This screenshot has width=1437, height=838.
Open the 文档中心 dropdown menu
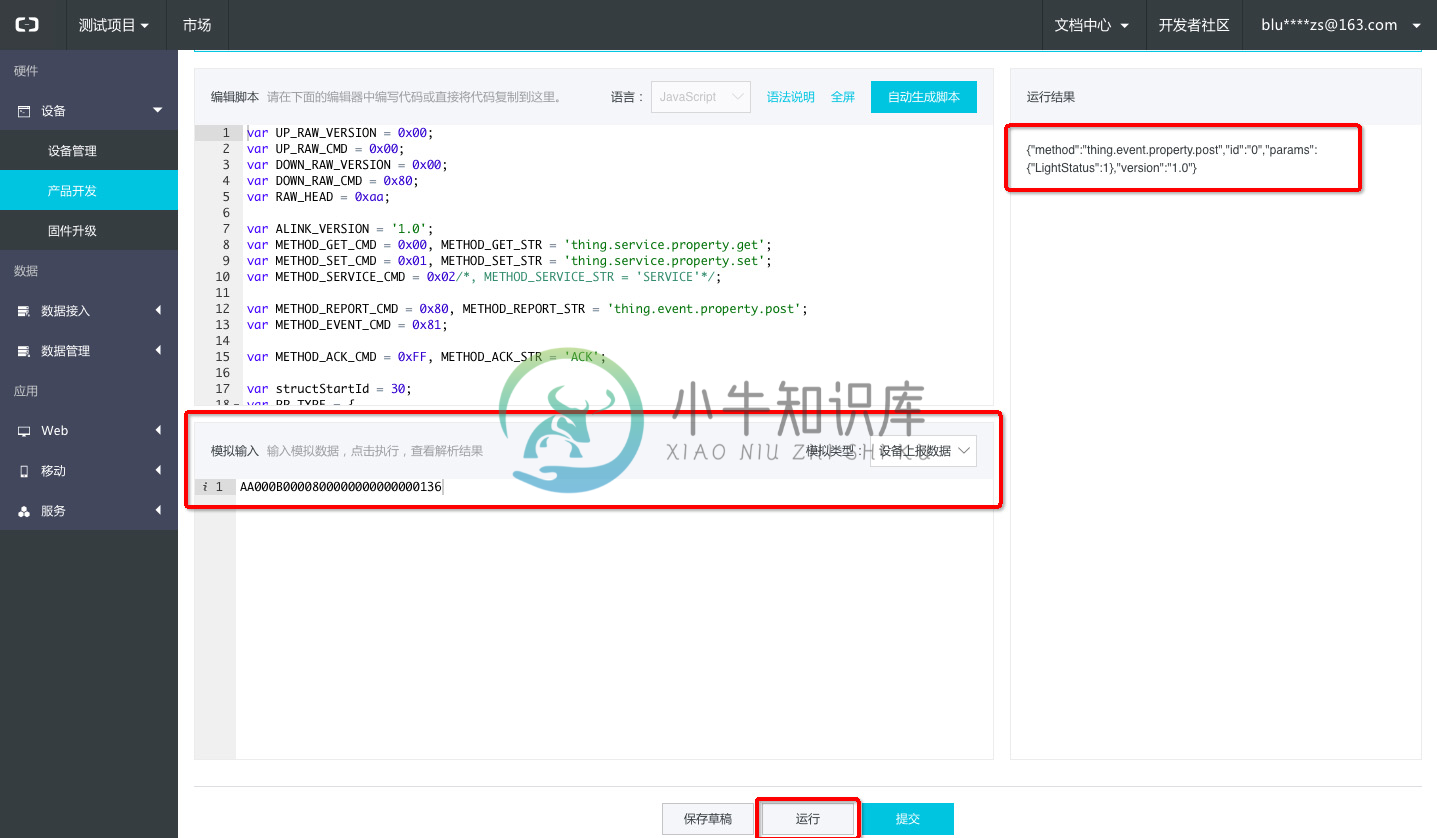click(1092, 25)
